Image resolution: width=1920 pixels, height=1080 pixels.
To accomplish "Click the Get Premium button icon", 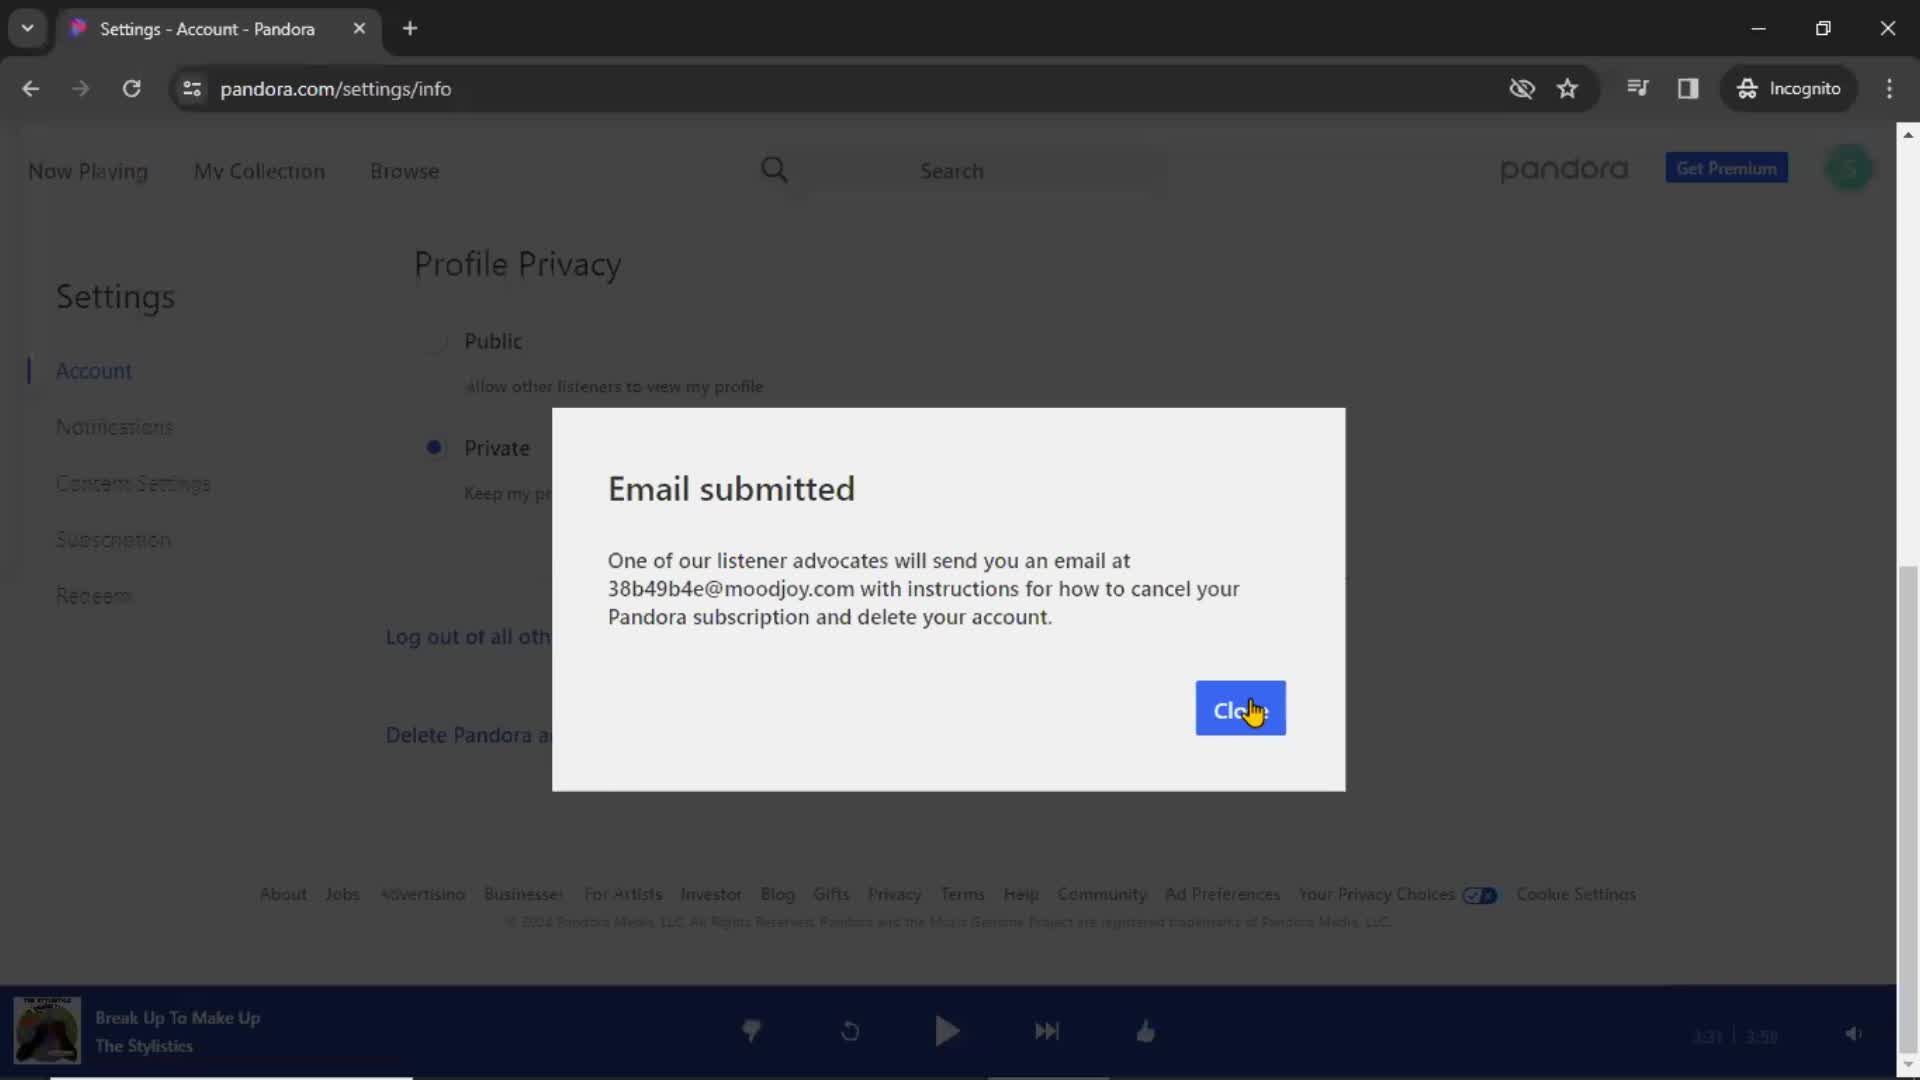I will (x=1727, y=169).
